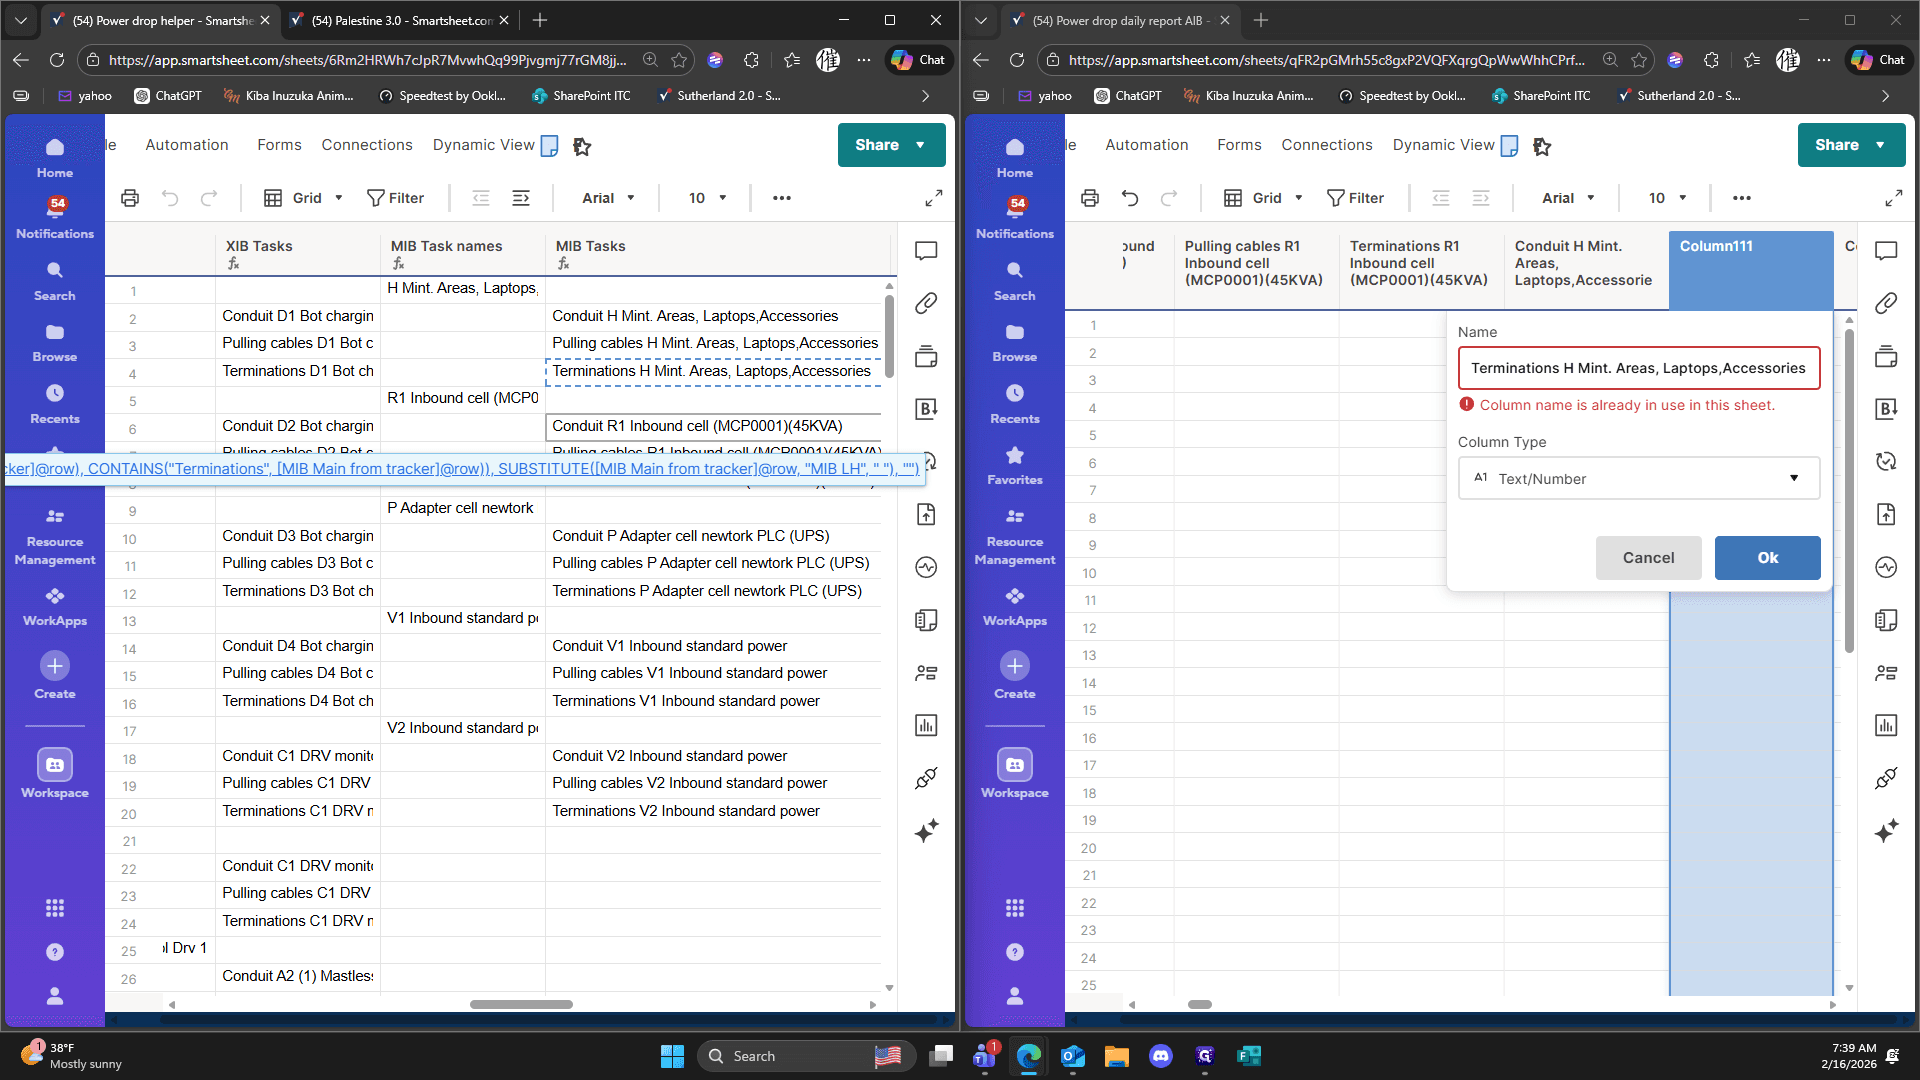Open Discord from Windows taskbar
The width and height of the screenshot is (1920, 1080).
tap(1161, 1056)
